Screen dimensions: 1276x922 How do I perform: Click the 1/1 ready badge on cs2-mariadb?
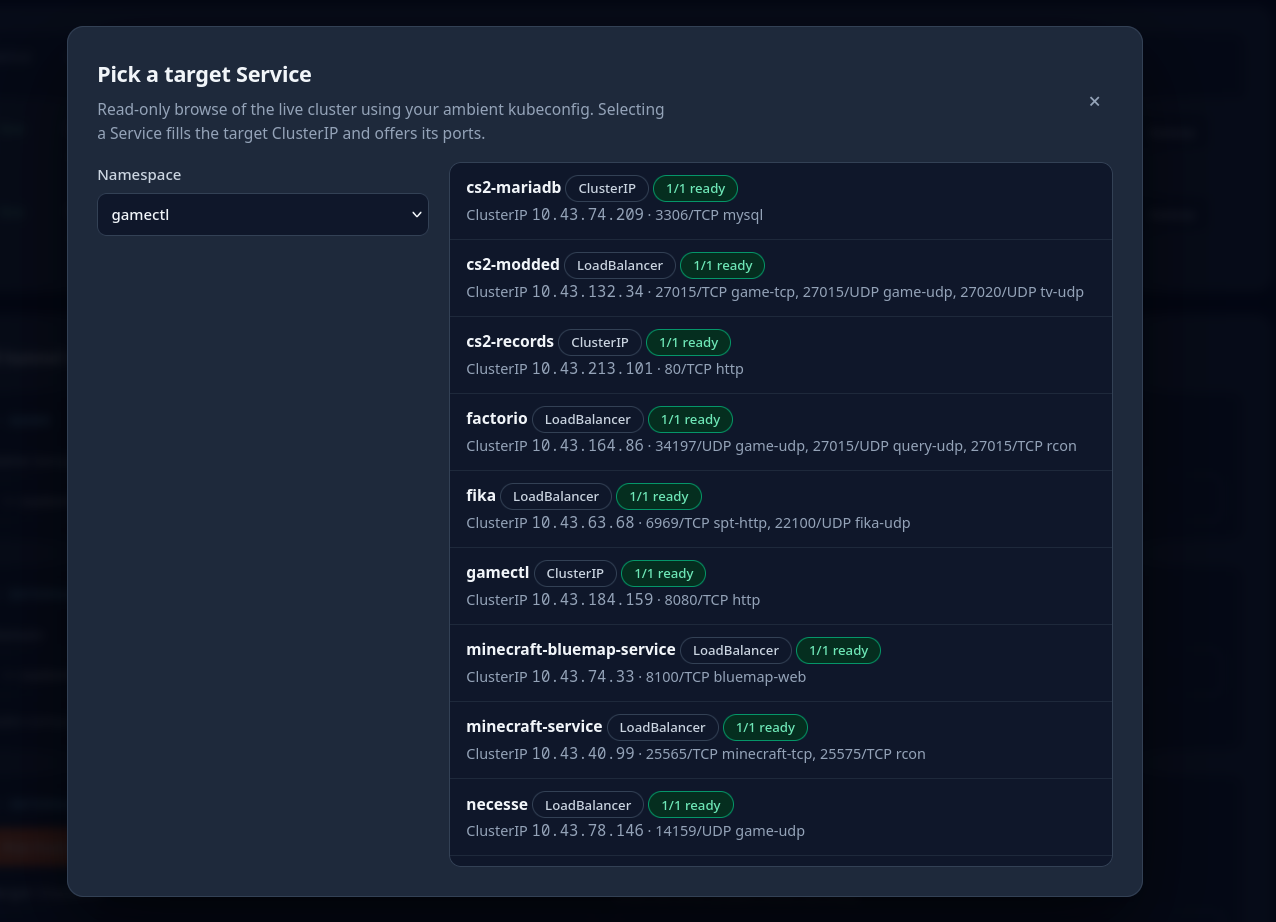[x=696, y=188]
